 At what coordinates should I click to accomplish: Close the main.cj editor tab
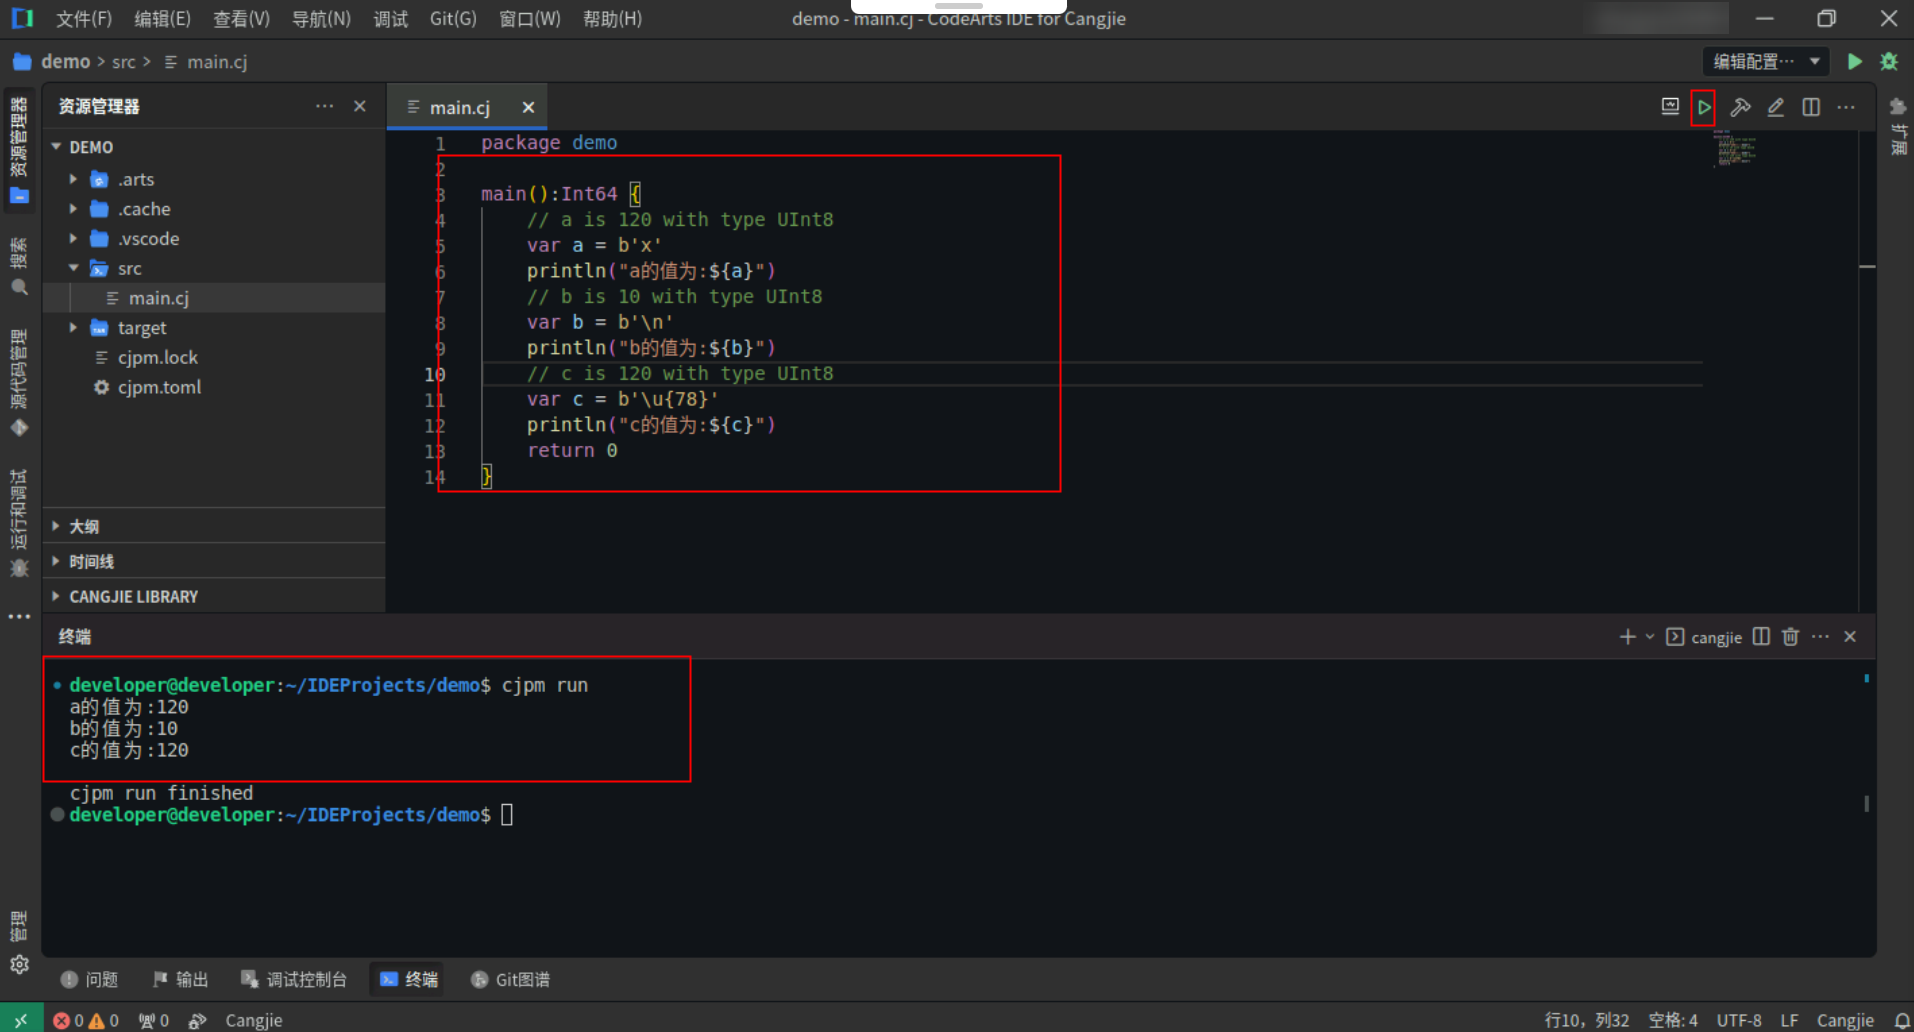coord(528,107)
